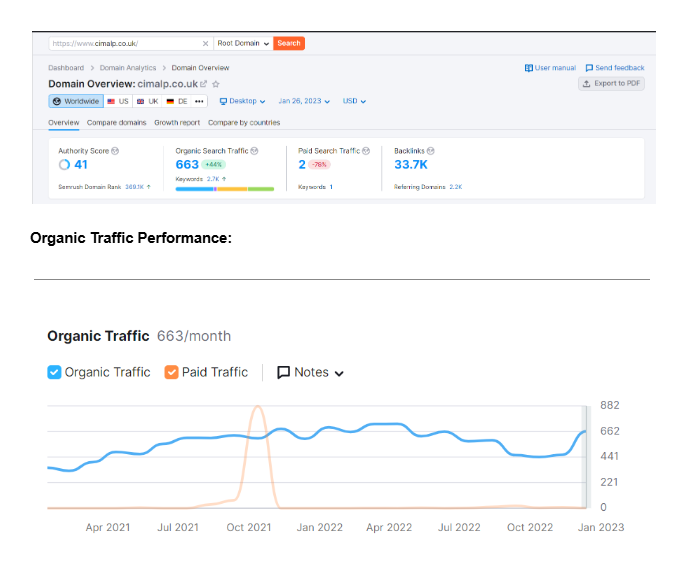699x566 pixels.
Task: Click Backlinks info icon
Action: pyautogui.click(x=431, y=151)
